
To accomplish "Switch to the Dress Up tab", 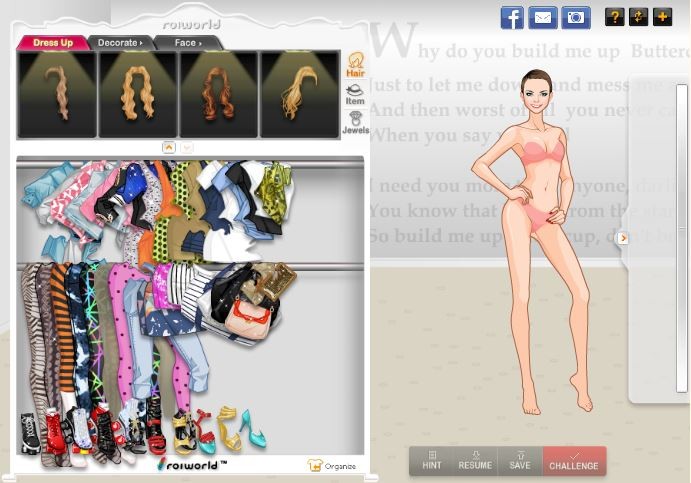I will pos(53,43).
